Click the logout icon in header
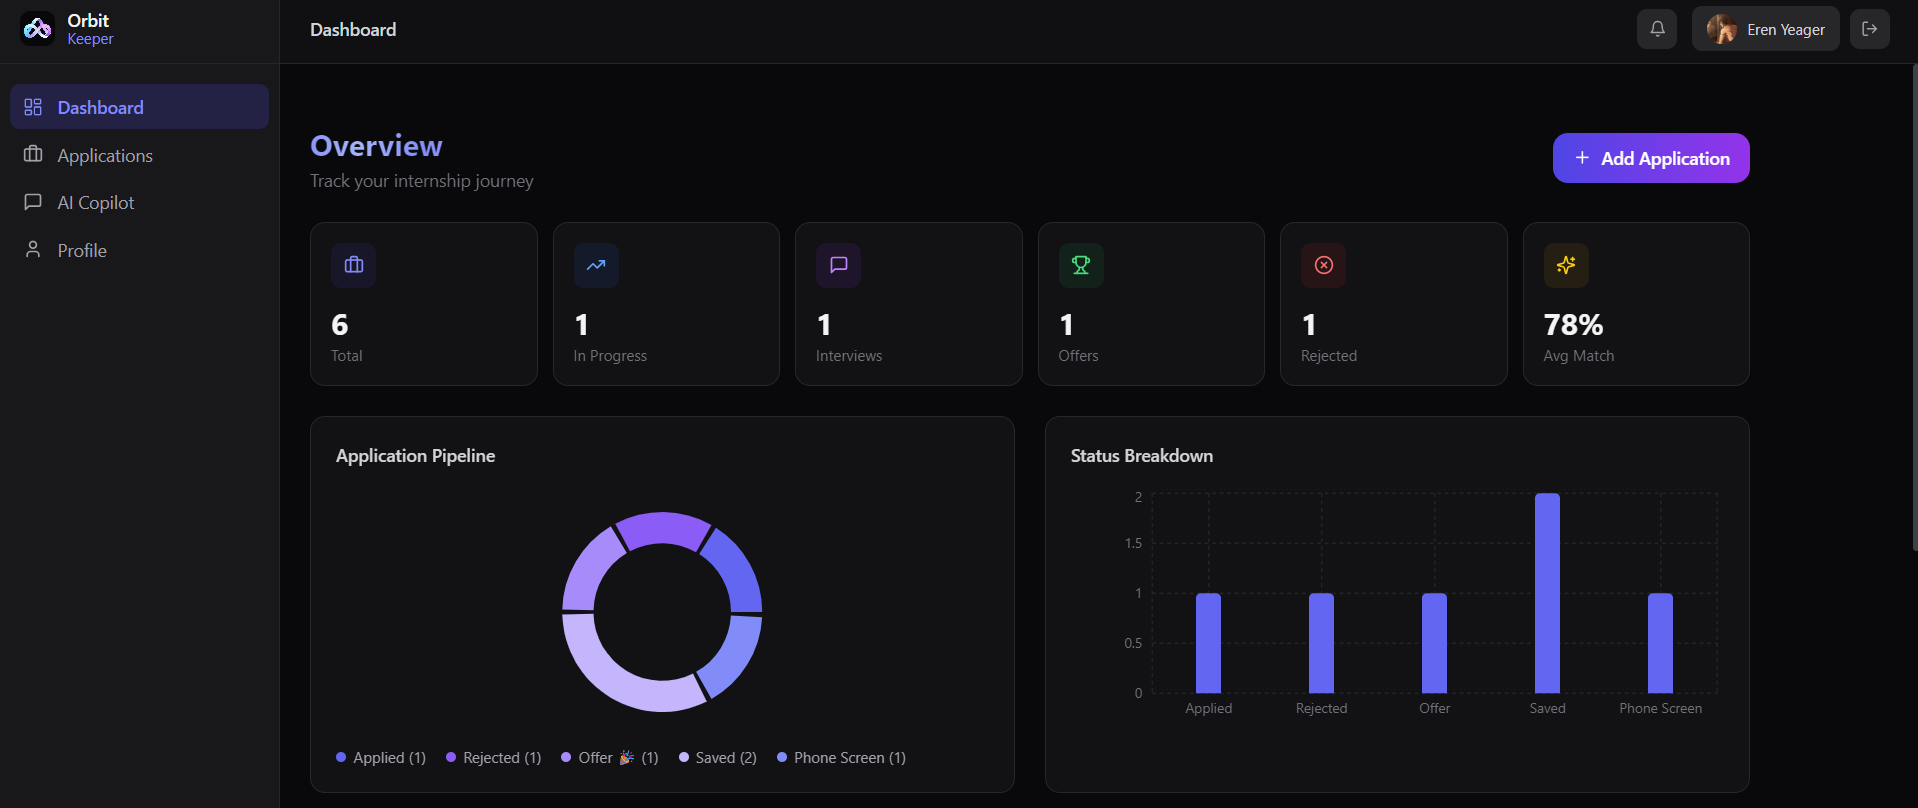 tap(1870, 29)
